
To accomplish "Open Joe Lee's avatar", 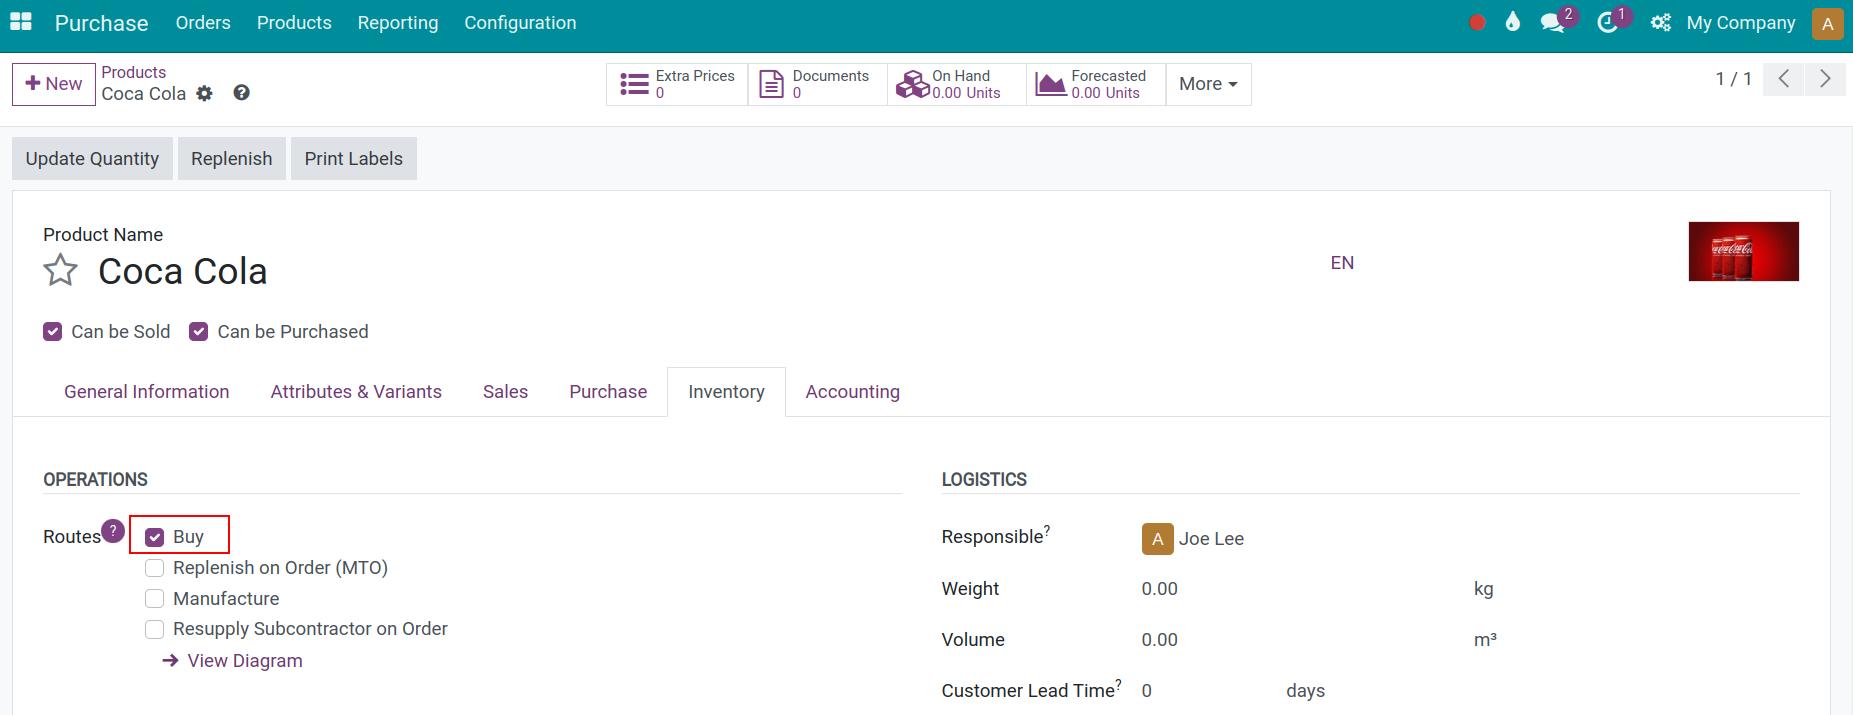I will pyautogui.click(x=1157, y=538).
